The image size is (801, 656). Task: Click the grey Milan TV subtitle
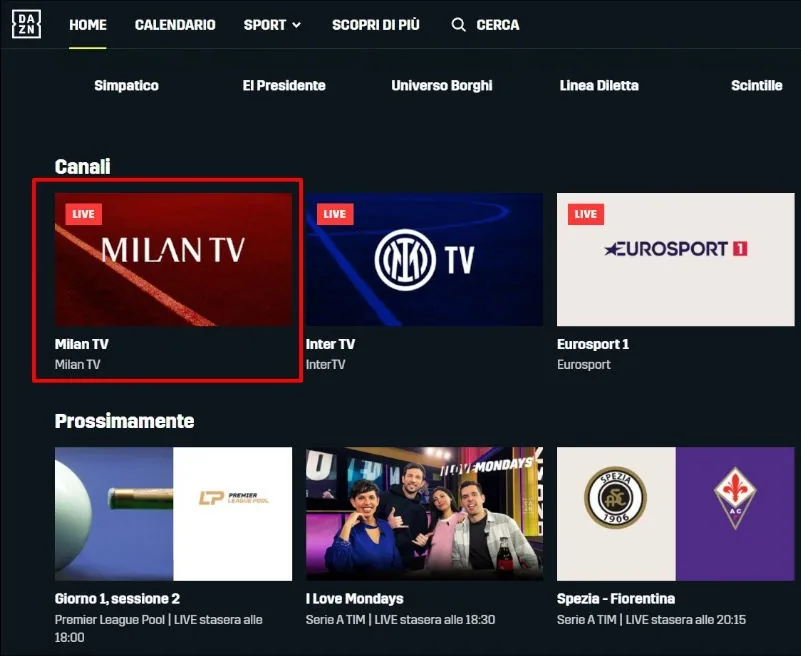tap(78, 364)
